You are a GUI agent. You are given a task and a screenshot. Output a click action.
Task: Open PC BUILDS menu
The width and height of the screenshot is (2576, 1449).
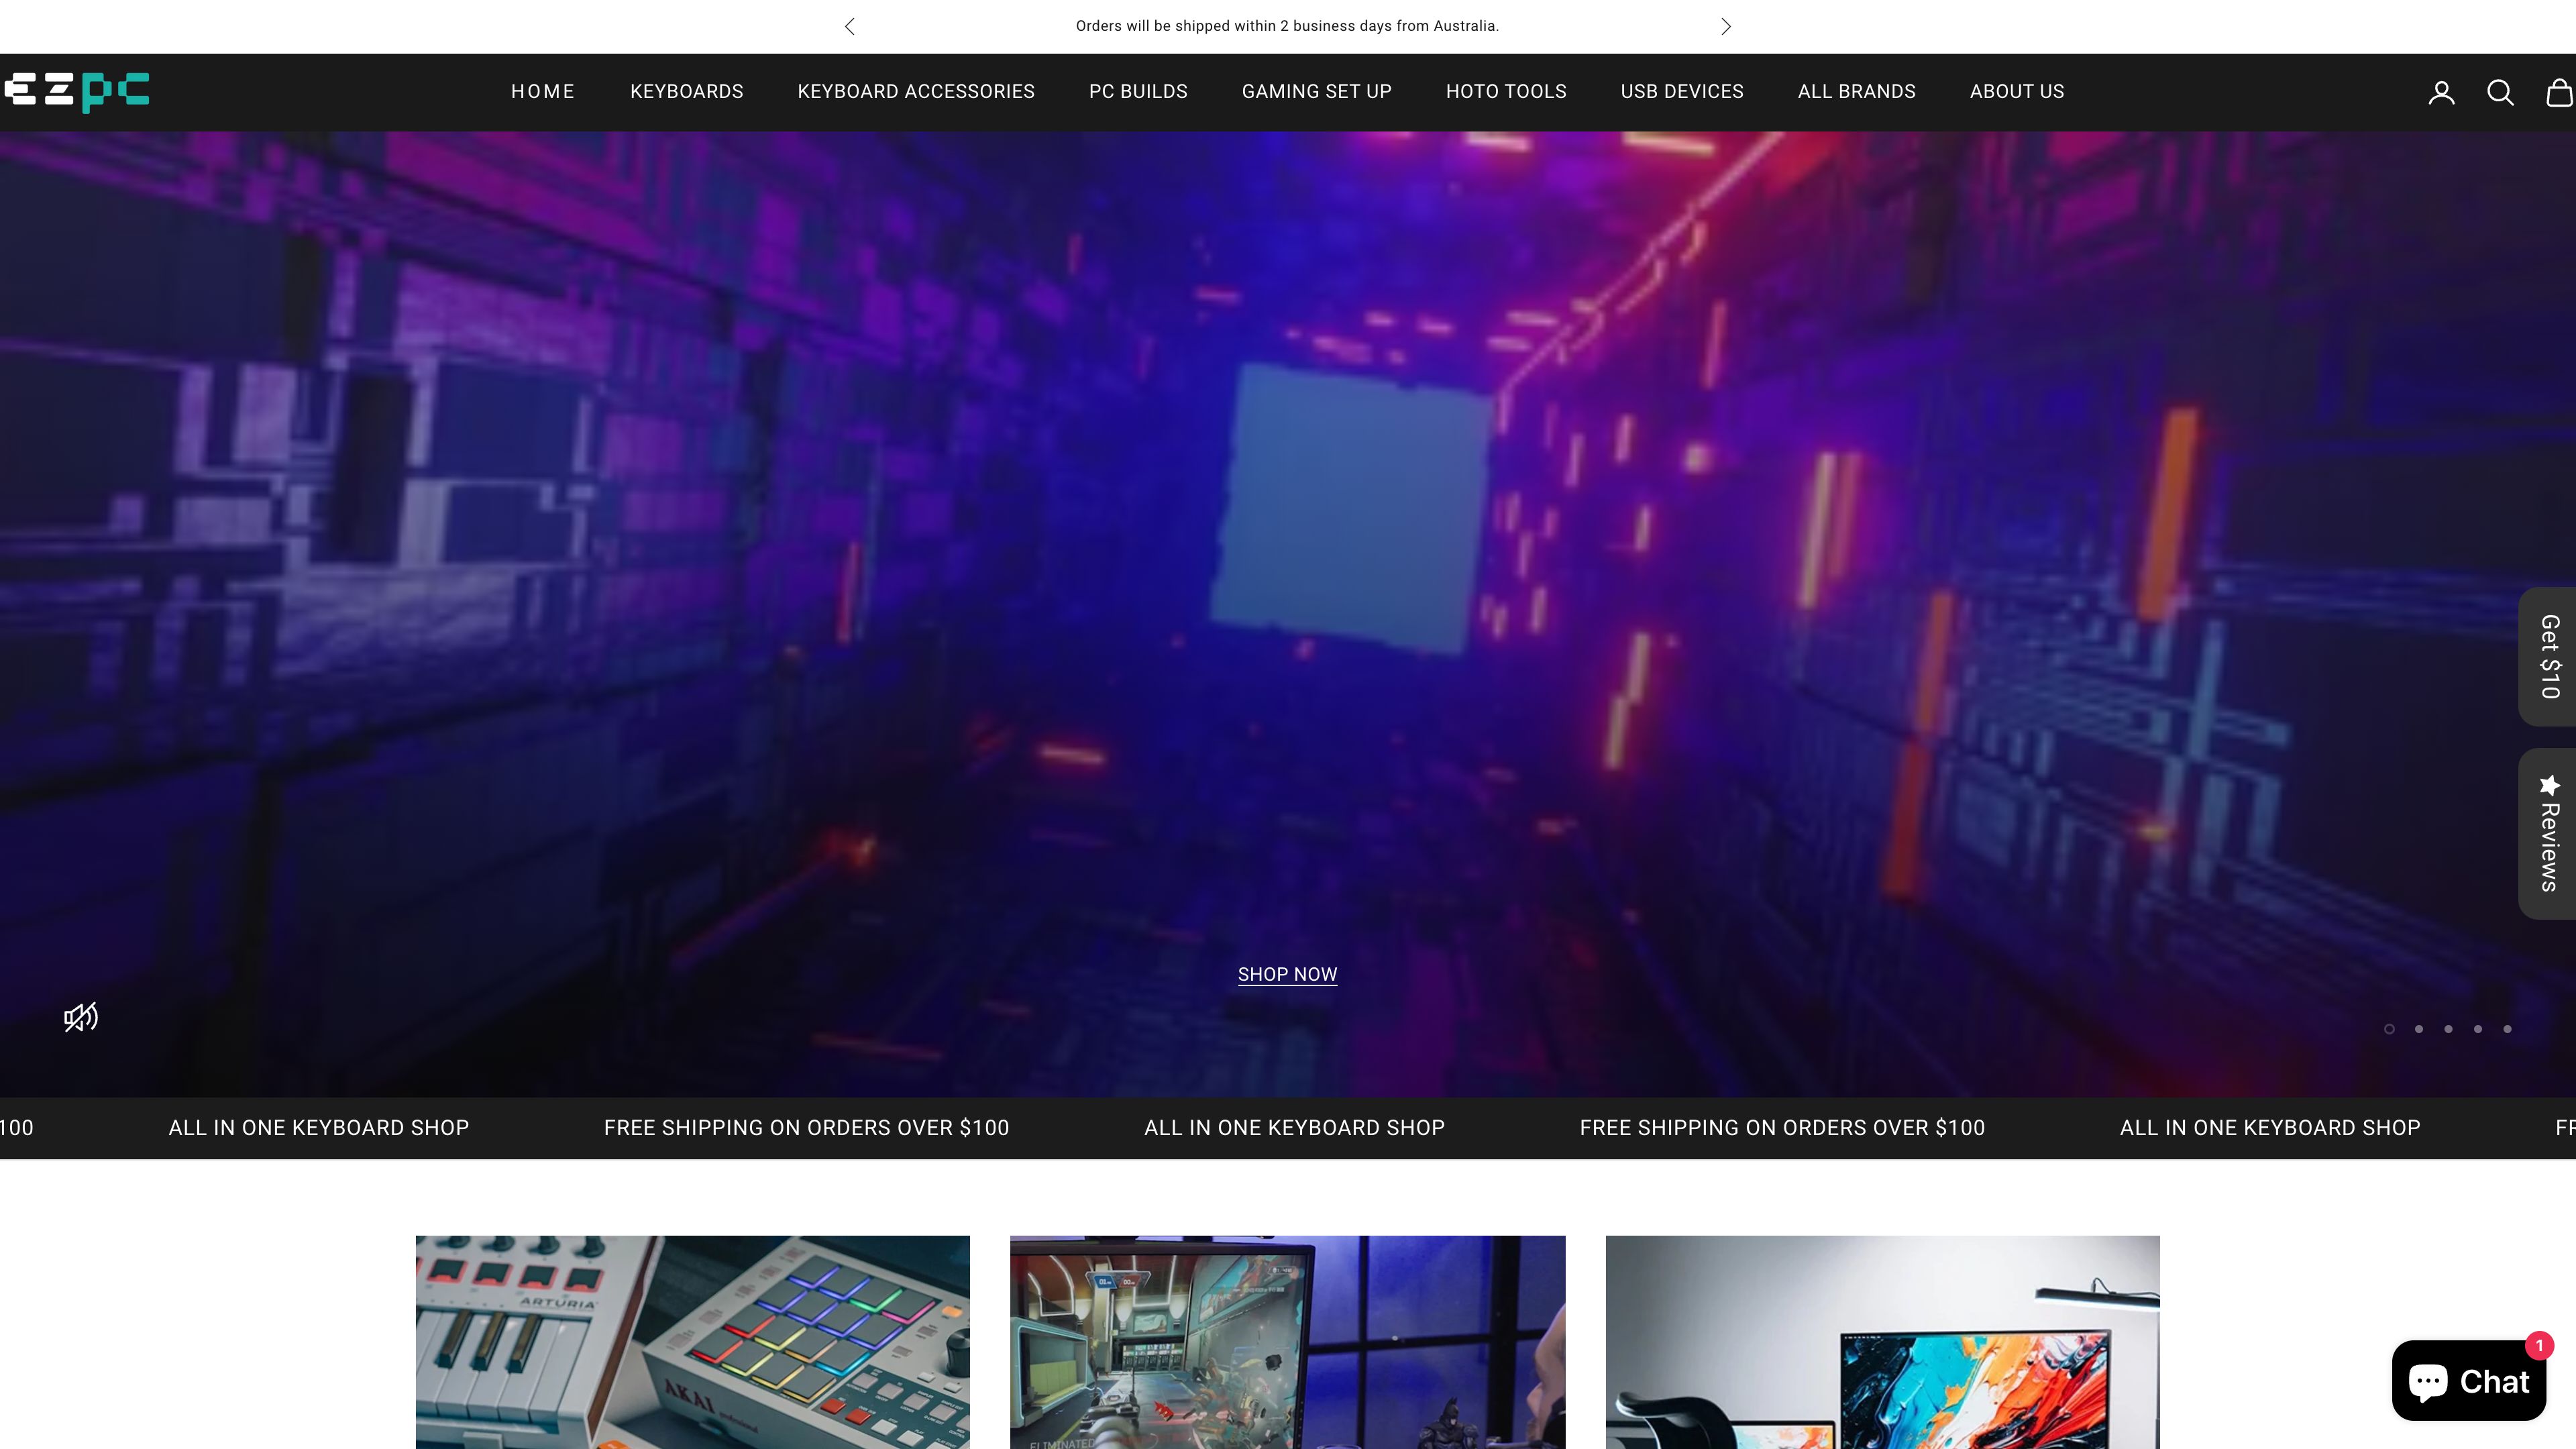(1138, 92)
